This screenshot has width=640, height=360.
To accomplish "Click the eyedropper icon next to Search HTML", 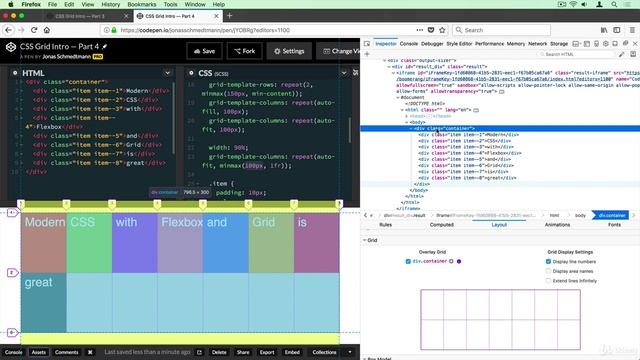I will pos(621,54).
